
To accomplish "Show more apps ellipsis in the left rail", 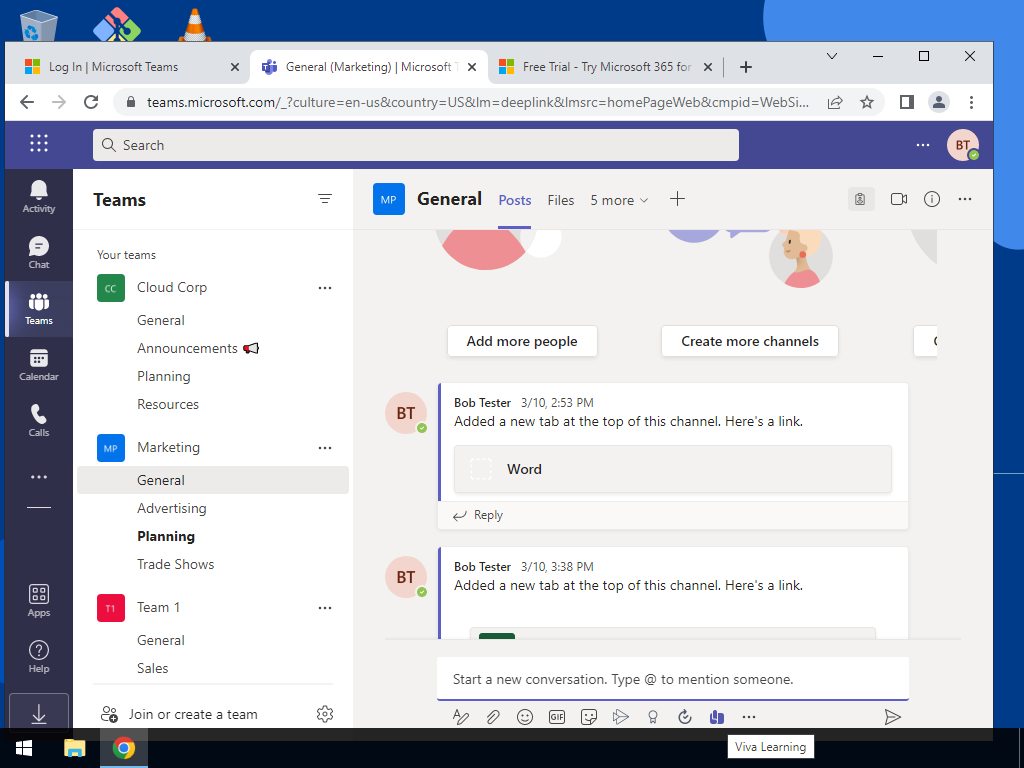I will 39,477.
